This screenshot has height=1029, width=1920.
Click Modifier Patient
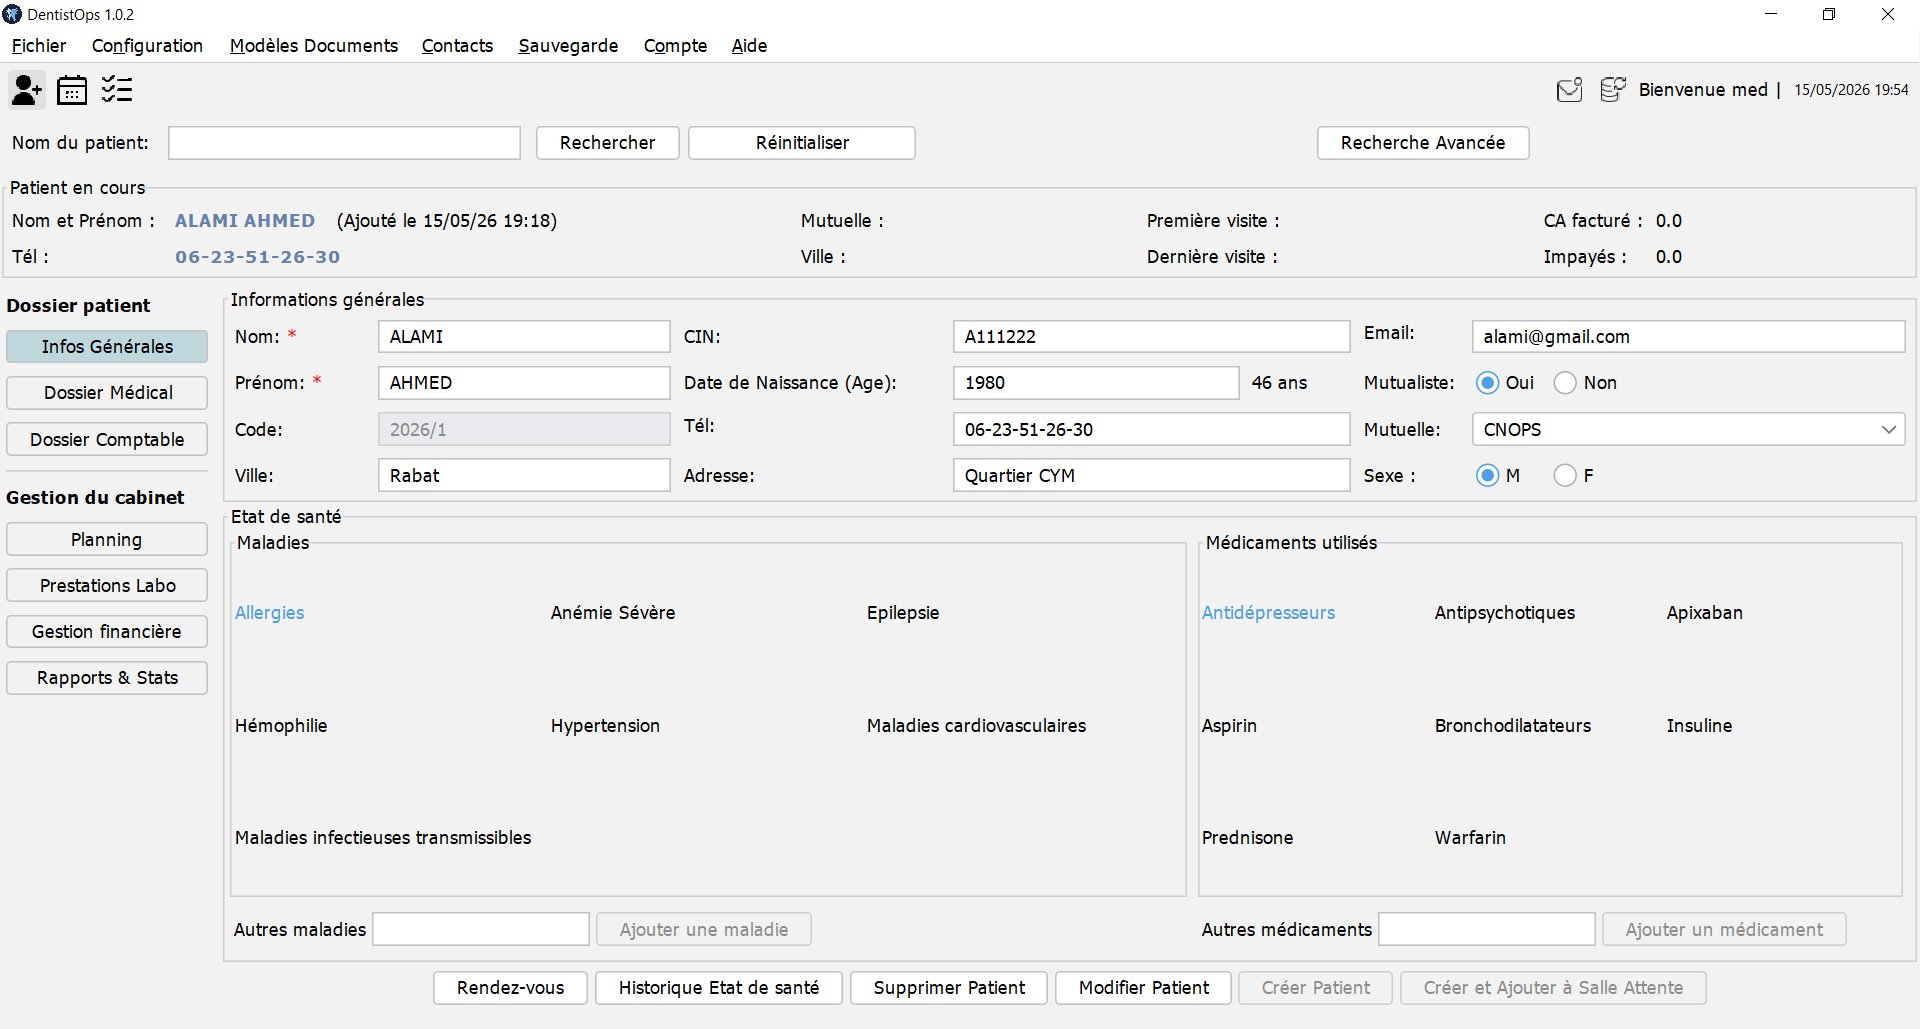pos(1144,988)
